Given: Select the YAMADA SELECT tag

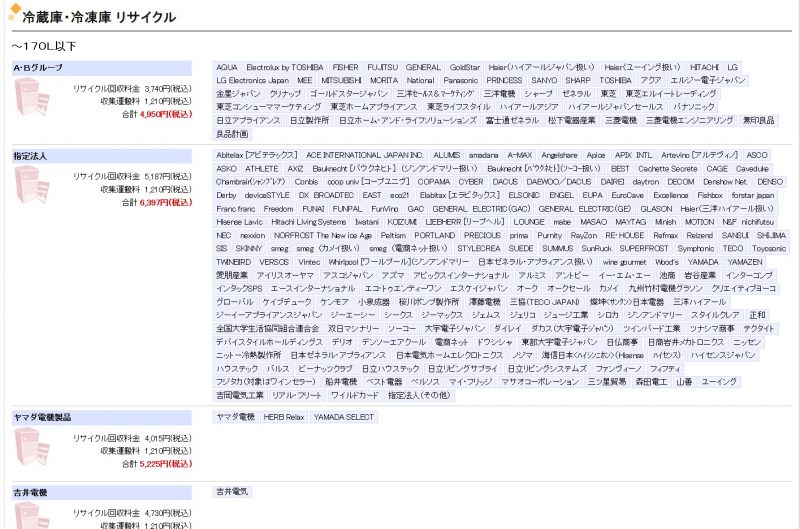Looking at the screenshot, I should click(344, 416).
